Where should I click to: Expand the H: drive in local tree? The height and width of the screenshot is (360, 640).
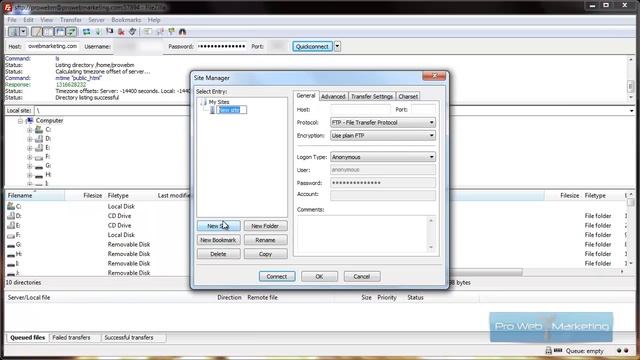(29, 175)
